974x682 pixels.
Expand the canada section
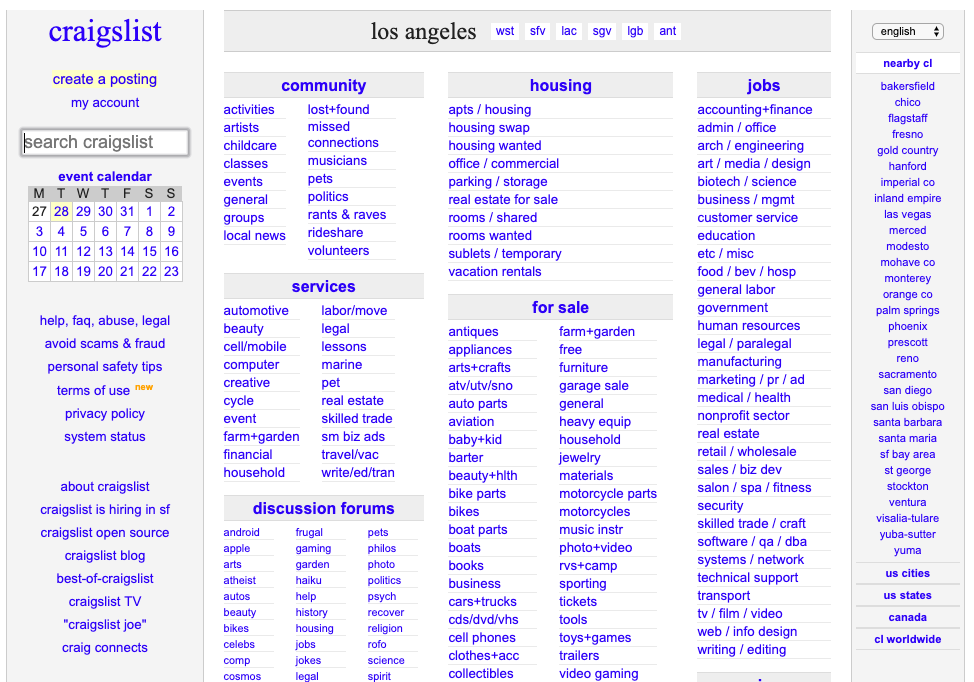pyautogui.click(x=908, y=617)
